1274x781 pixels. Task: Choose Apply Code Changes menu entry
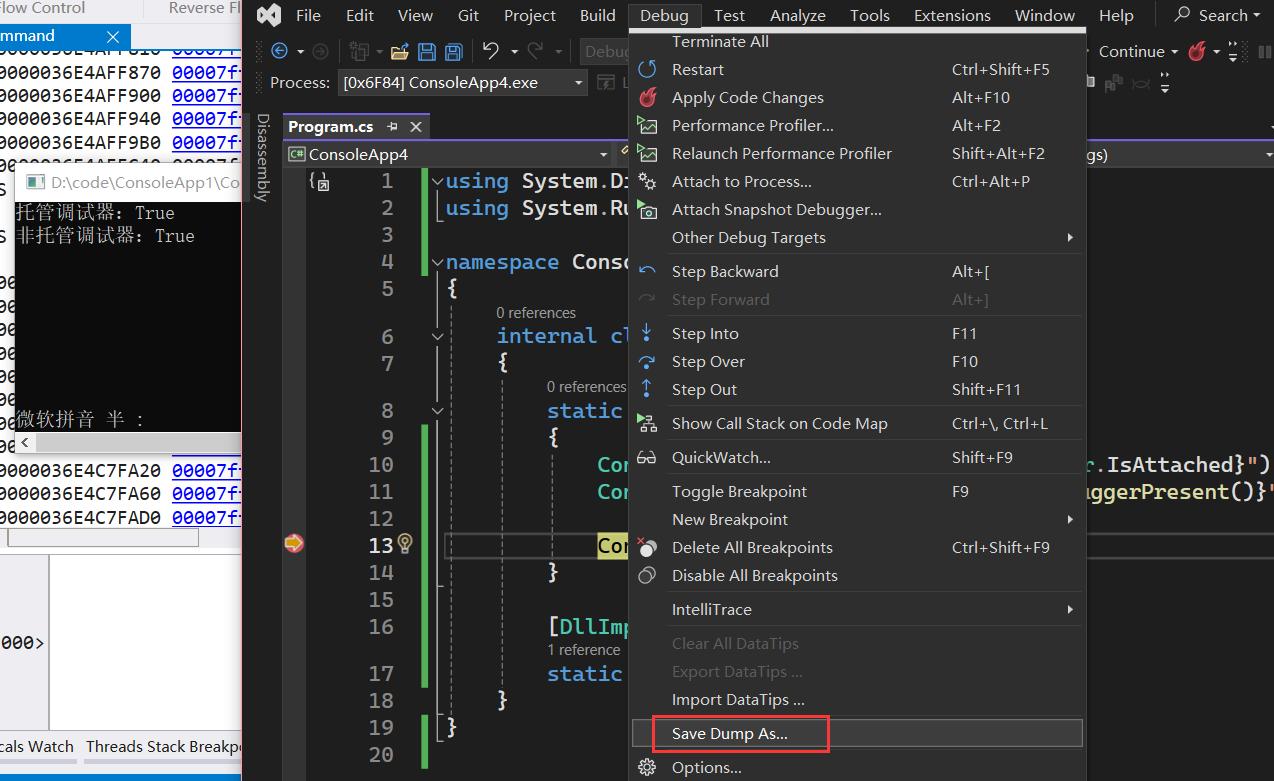click(857, 97)
